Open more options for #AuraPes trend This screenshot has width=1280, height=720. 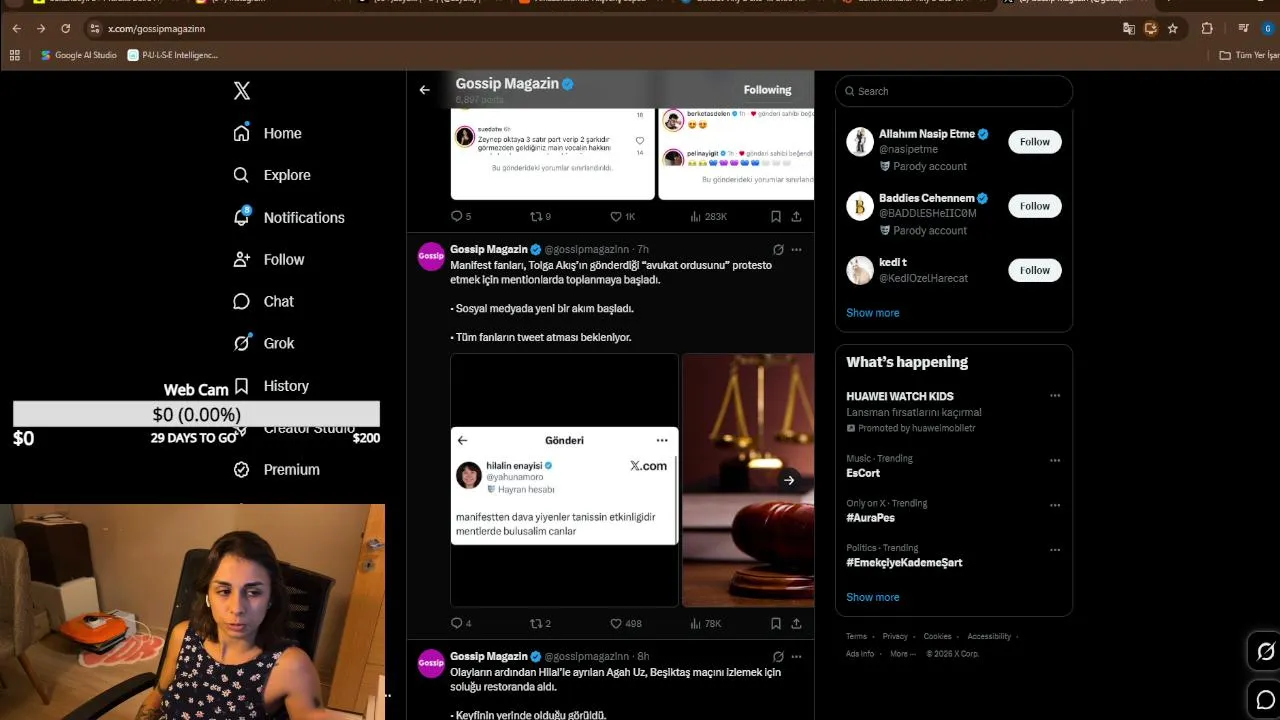pyautogui.click(x=1055, y=505)
